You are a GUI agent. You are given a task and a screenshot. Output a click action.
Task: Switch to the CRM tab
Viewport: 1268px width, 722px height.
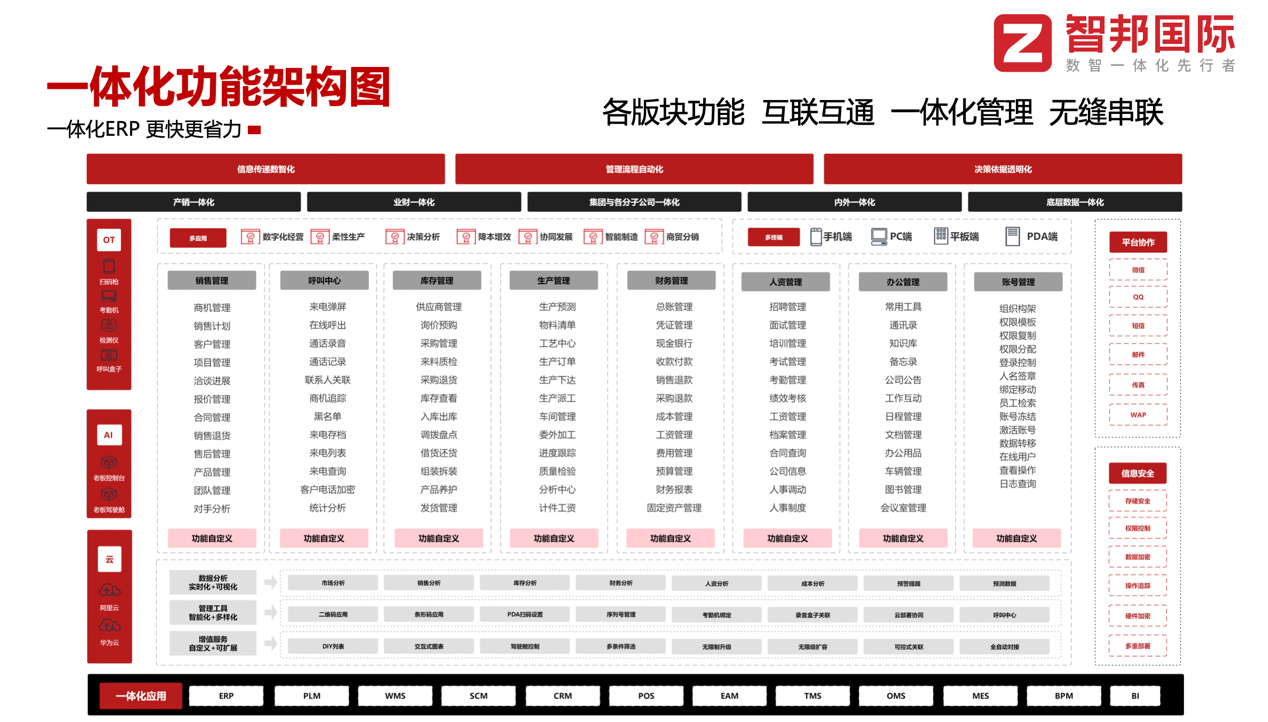561,695
